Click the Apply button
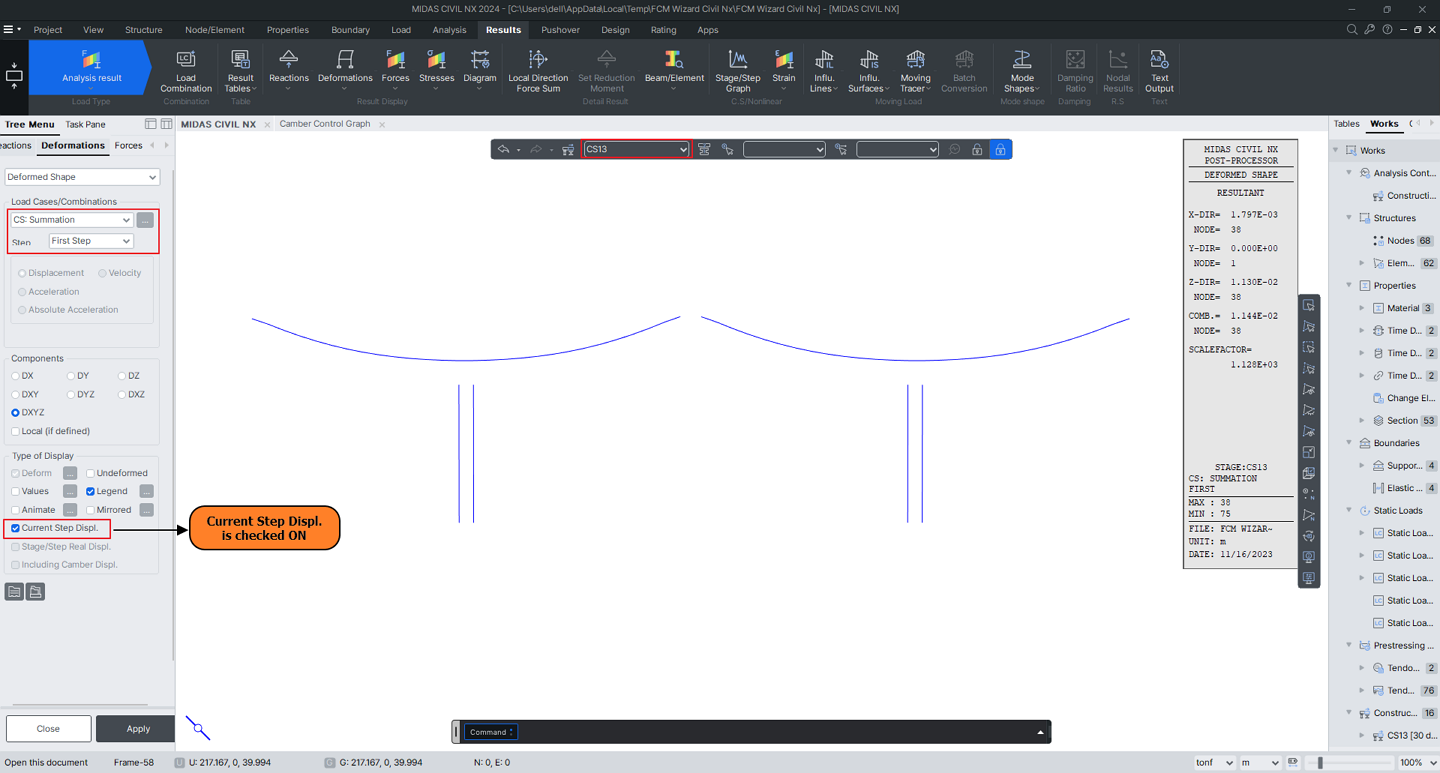Screen dimensions: 1440x773 click(137, 728)
